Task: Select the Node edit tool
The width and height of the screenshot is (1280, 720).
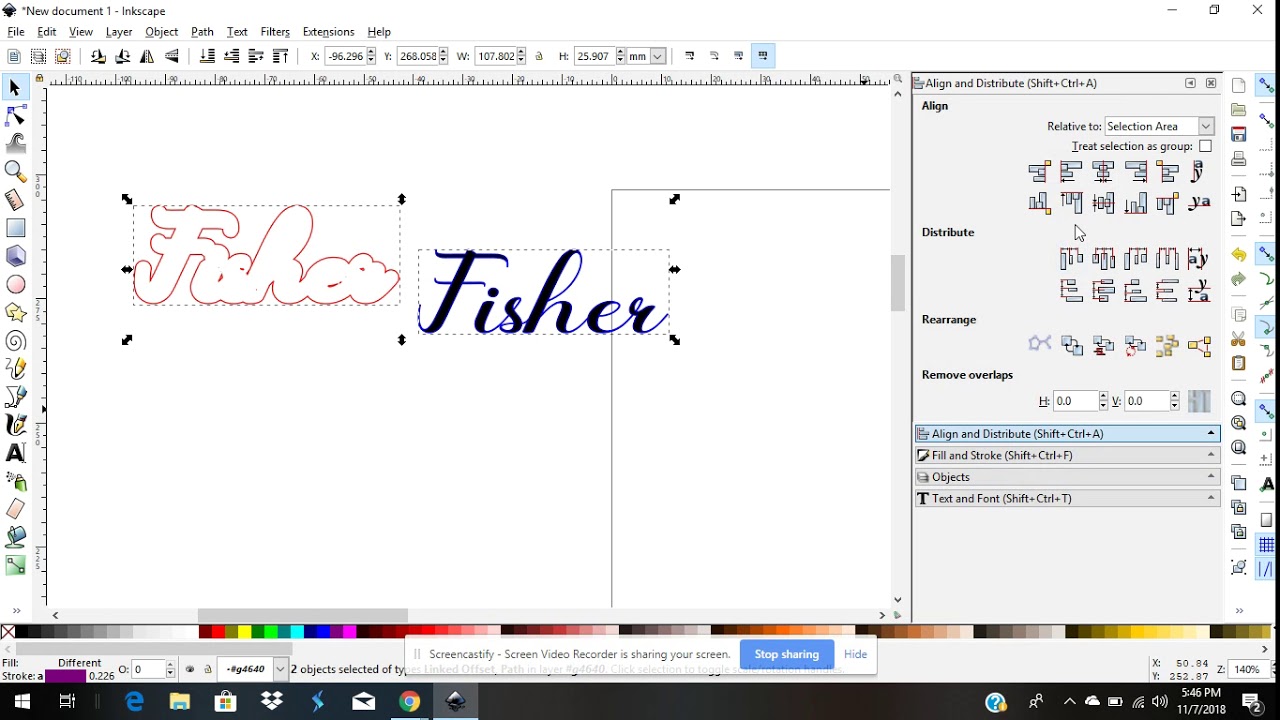Action: pyautogui.click(x=15, y=116)
